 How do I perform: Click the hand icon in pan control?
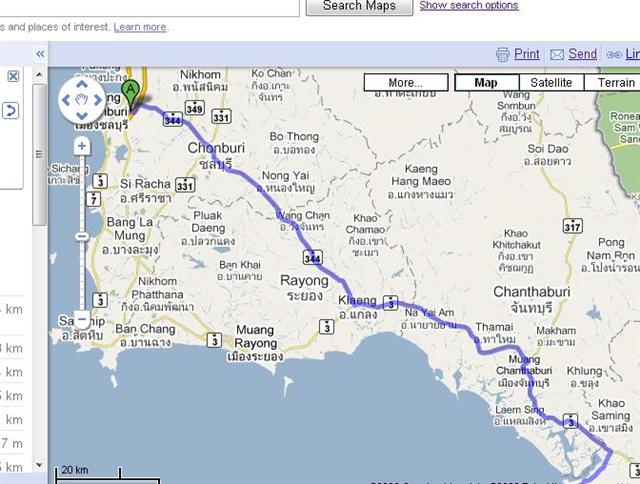click(82, 100)
